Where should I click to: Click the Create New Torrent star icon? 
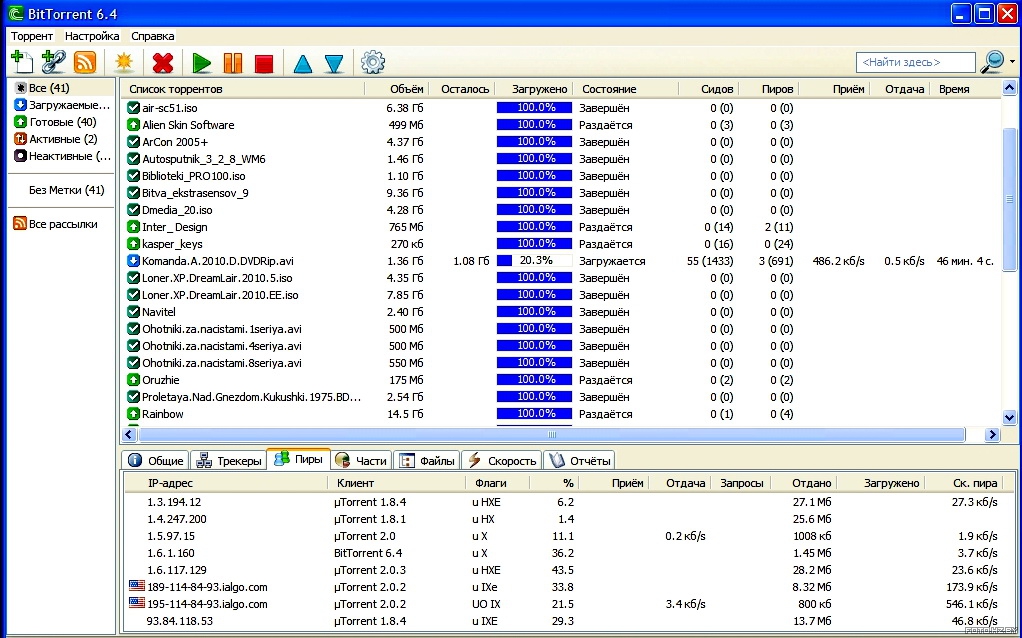click(x=123, y=62)
